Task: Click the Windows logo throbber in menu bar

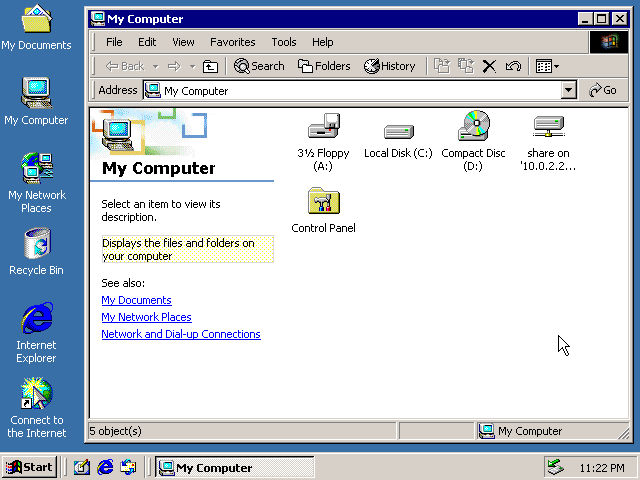Action: pyautogui.click(x=609, y=42)
